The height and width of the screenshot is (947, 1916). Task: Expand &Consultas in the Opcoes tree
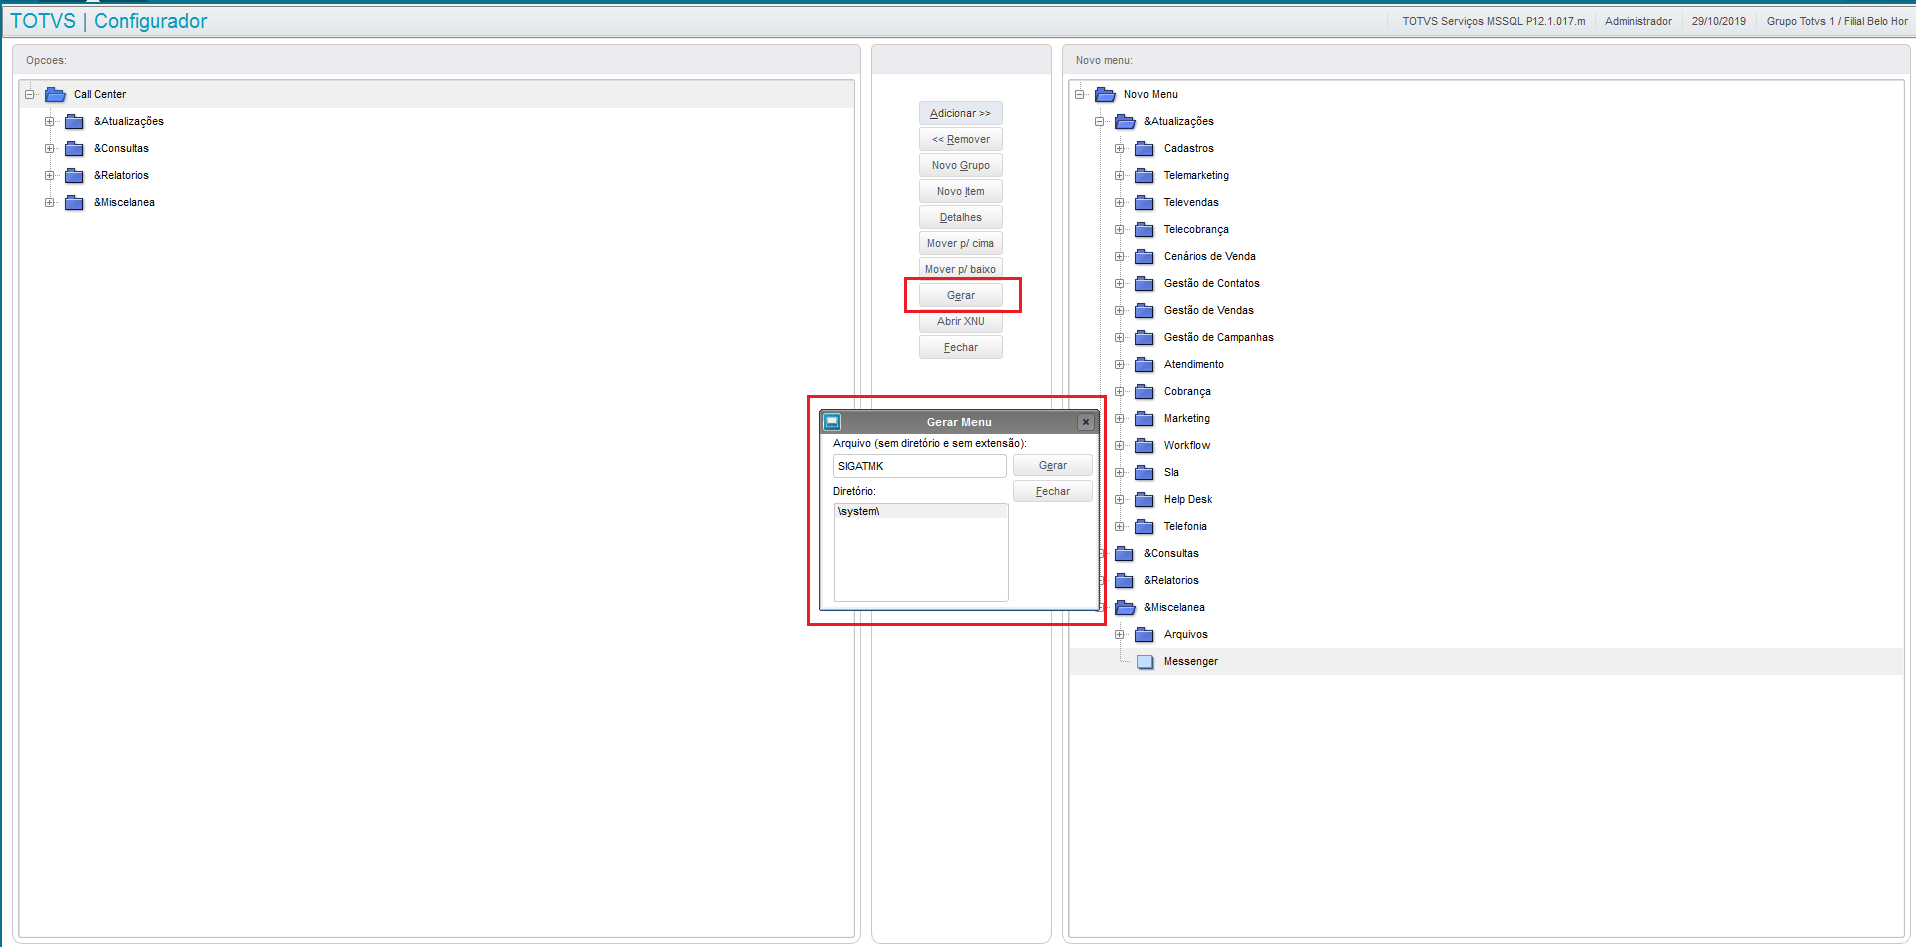coord(49,148)
